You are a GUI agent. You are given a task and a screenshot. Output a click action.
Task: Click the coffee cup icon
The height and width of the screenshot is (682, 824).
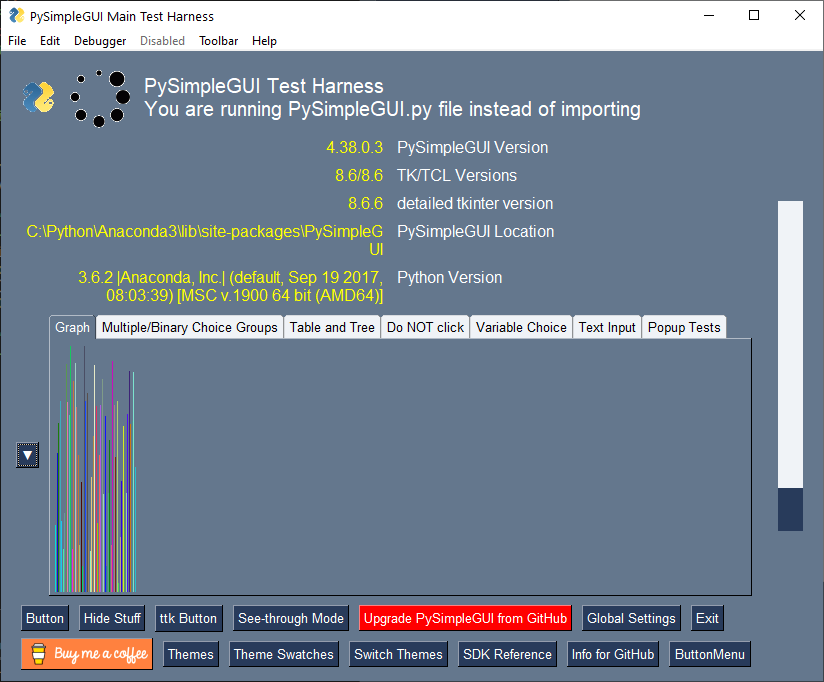(x=37, y=654)
